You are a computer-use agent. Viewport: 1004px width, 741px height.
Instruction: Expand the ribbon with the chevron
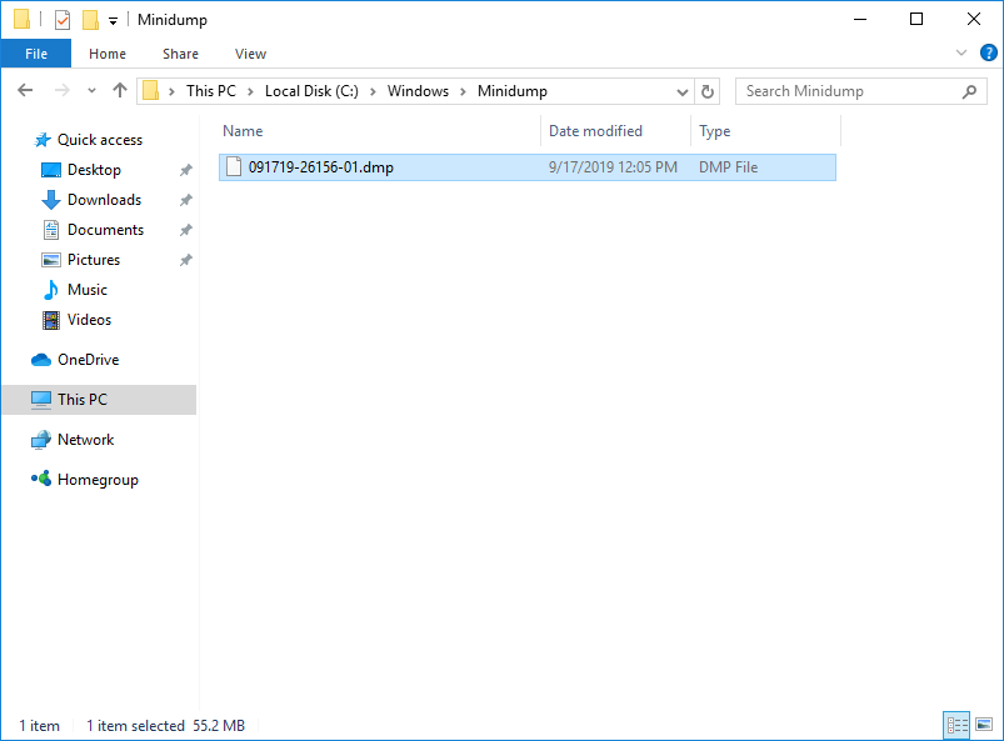pos(961,53)
